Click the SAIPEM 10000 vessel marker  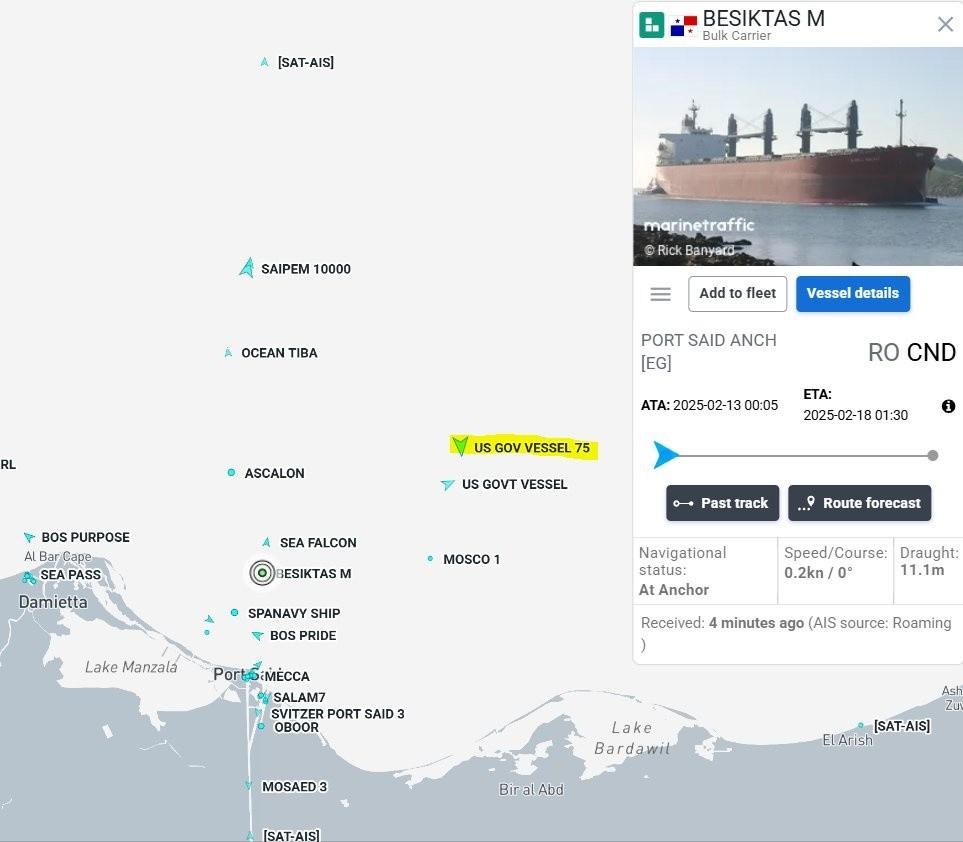coord(247,268)
